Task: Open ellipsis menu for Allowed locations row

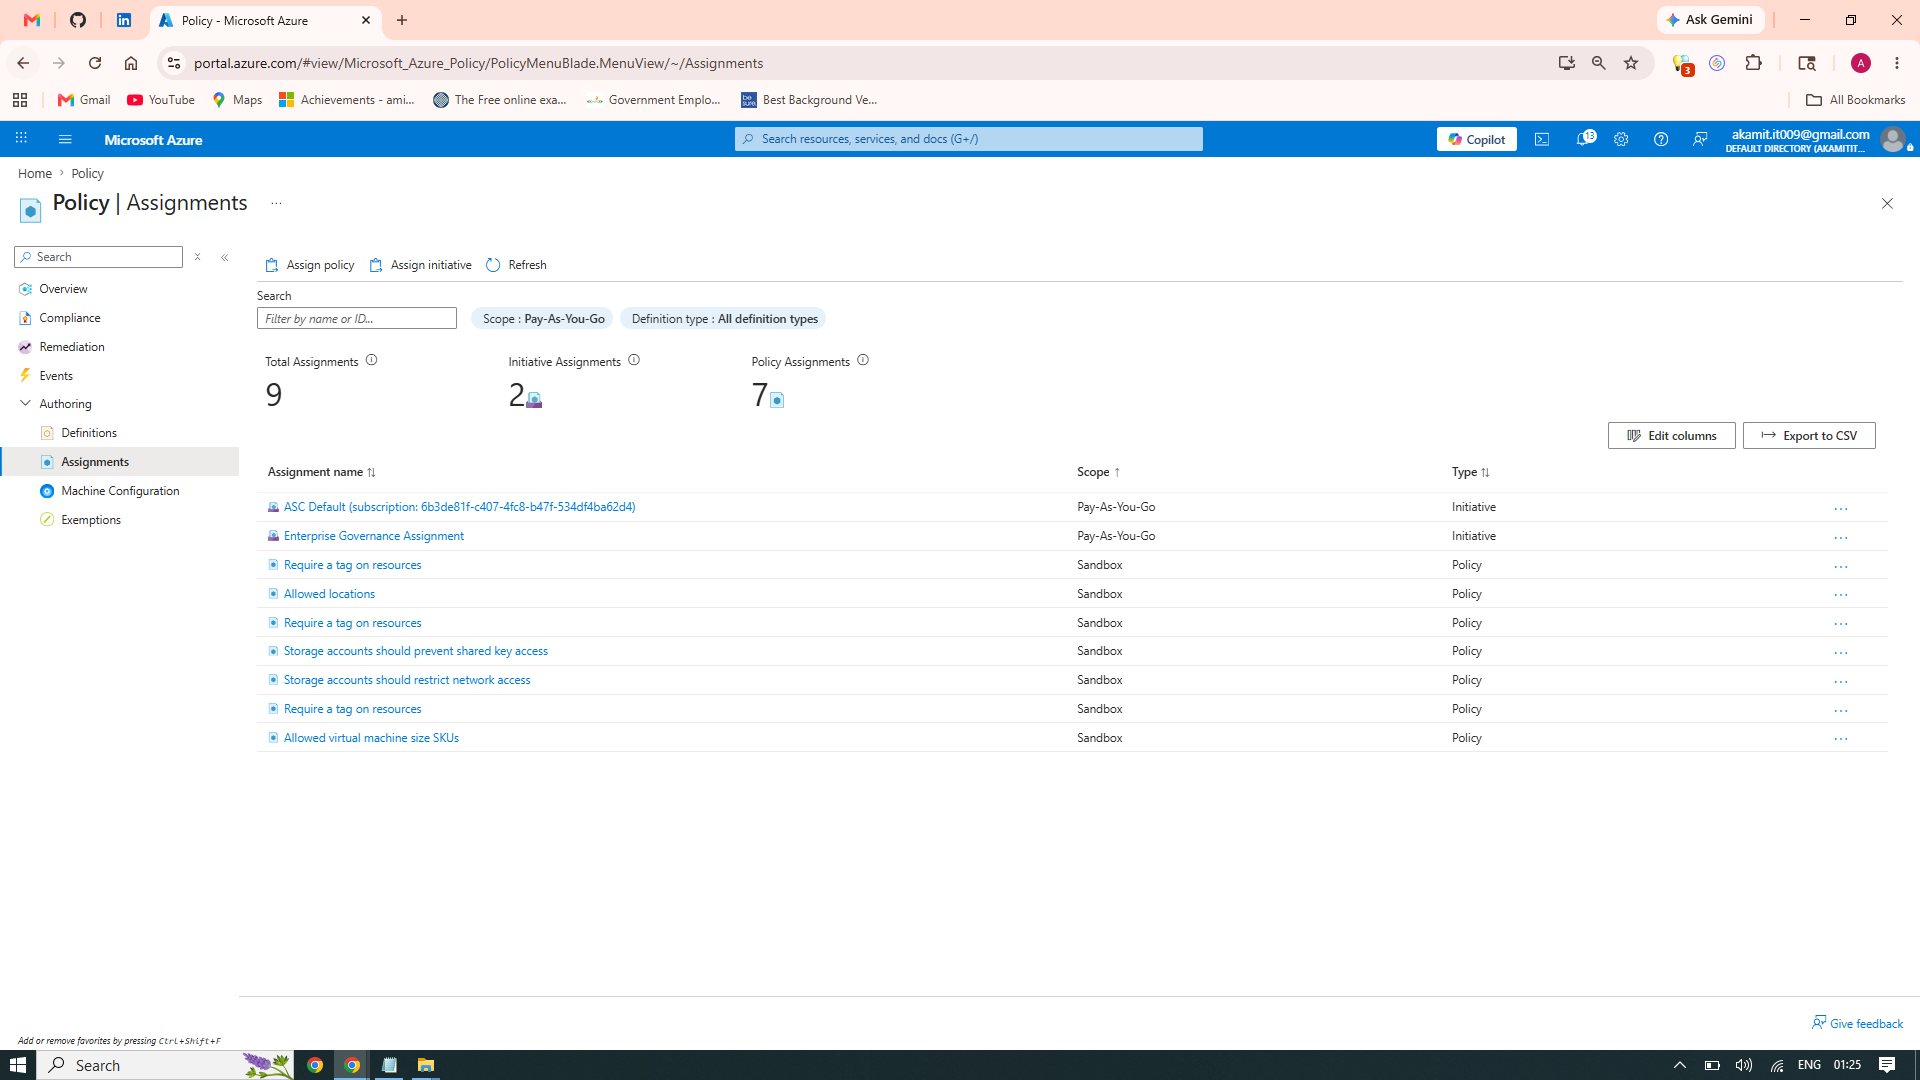Action: pyautogui.click(x=1841, y=595)
